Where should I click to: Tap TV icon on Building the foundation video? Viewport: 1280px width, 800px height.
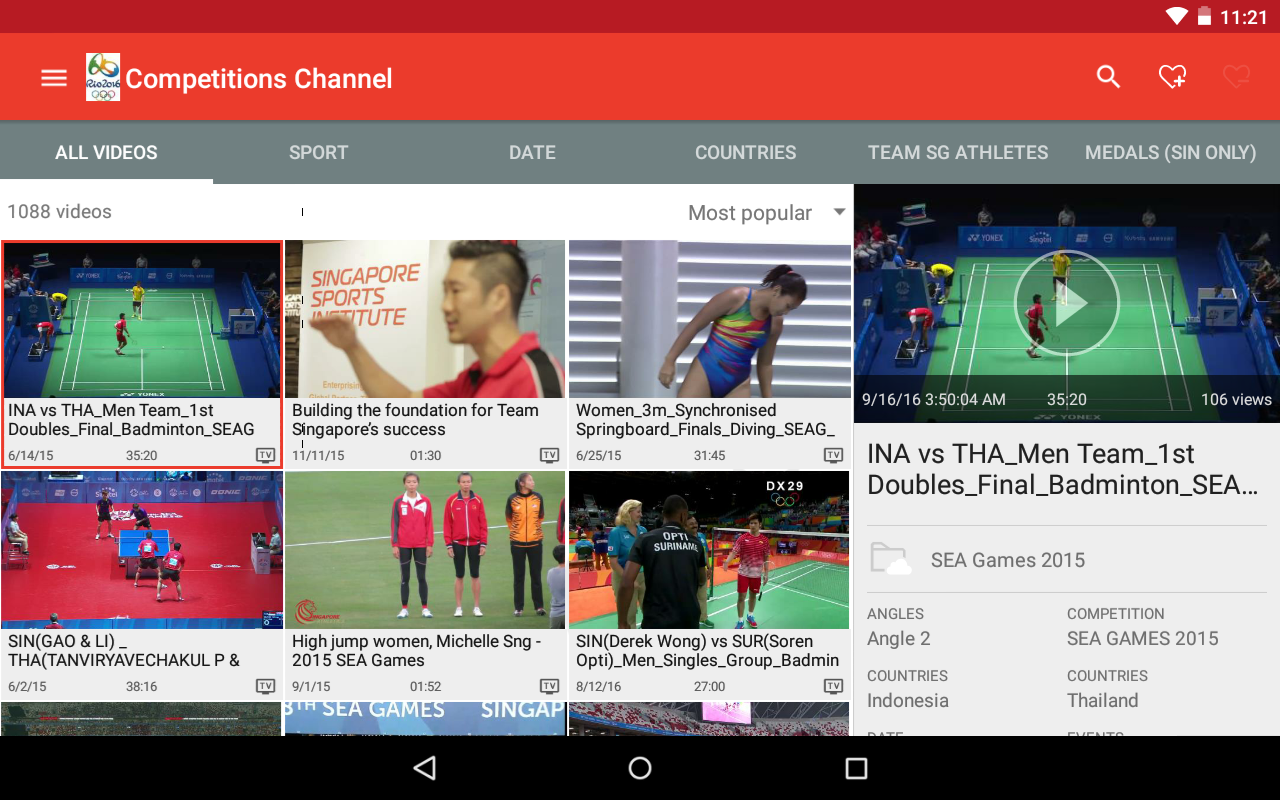(x=549, y=455)
